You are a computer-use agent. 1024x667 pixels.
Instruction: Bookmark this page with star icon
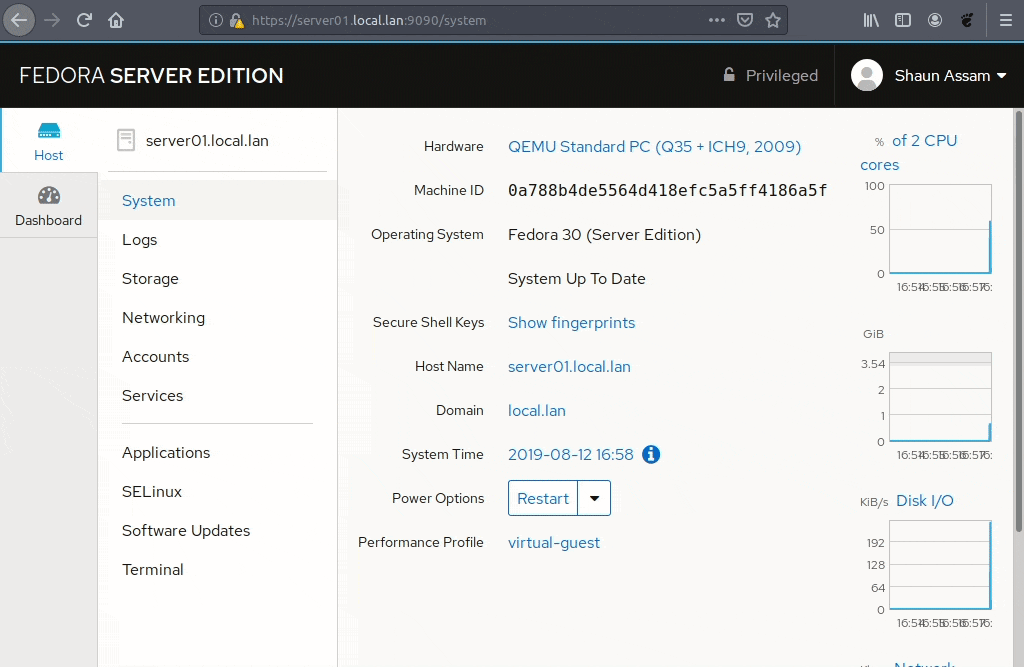point(772,20)
